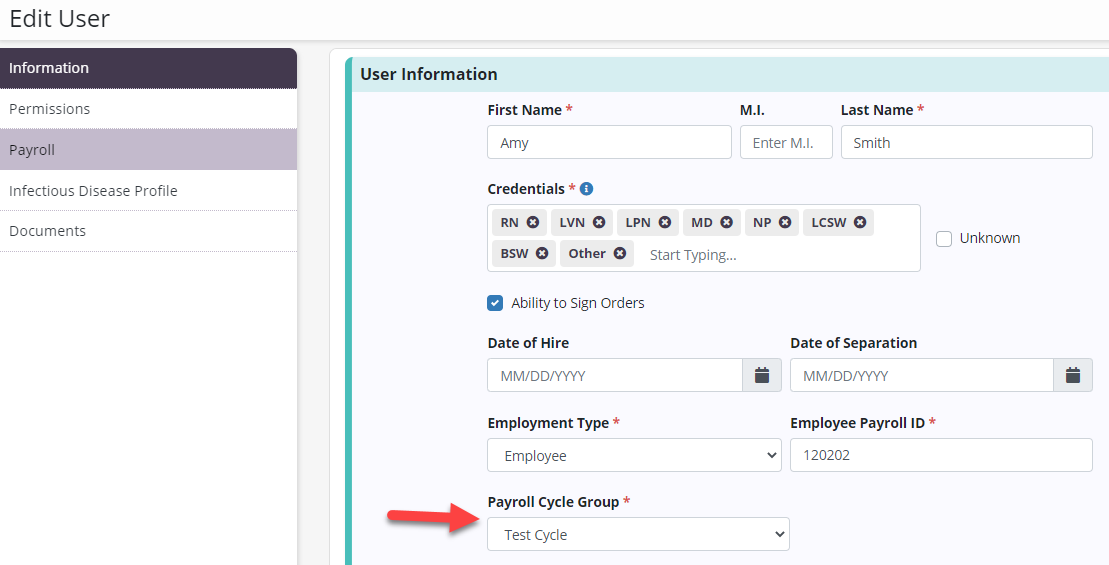The image size is (1109, 565).
Task: Open the Documents section
Action: point(148,231)
